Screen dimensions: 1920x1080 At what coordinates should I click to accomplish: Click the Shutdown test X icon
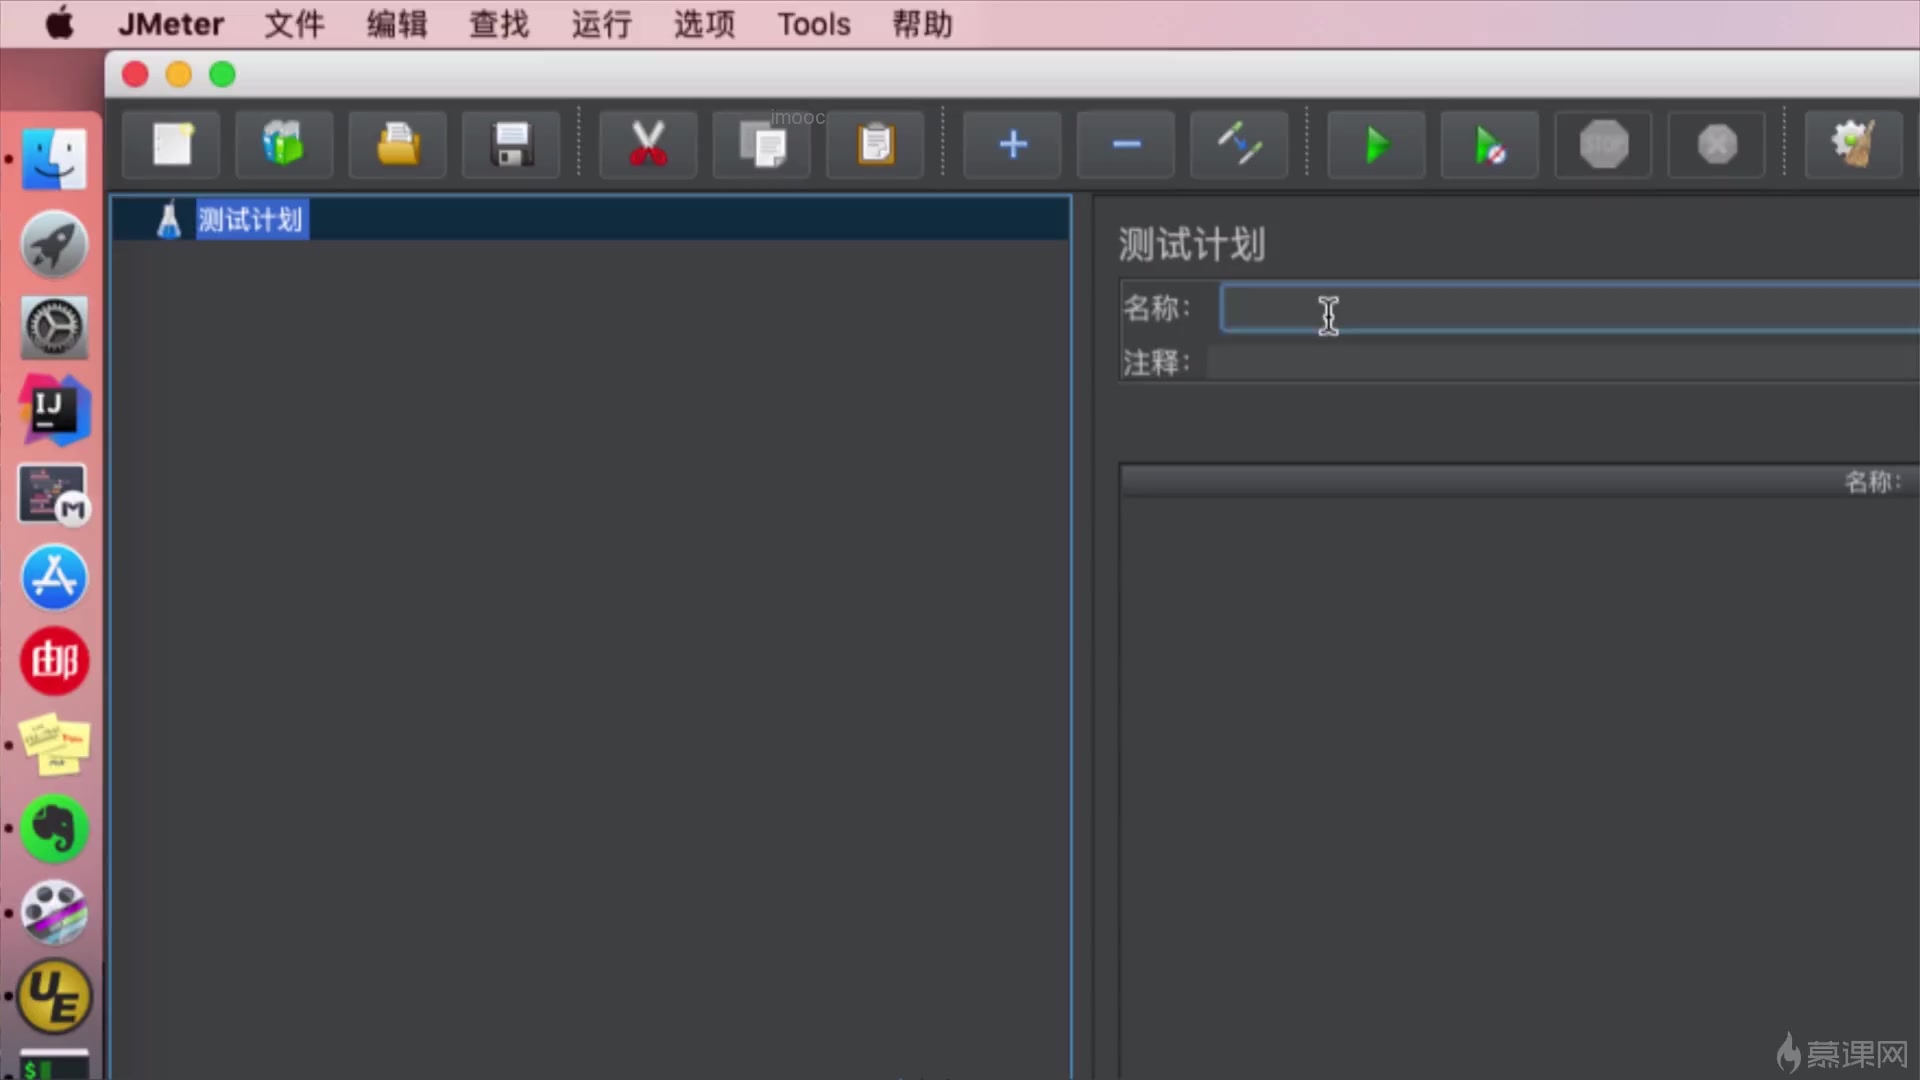(1717, 145)
